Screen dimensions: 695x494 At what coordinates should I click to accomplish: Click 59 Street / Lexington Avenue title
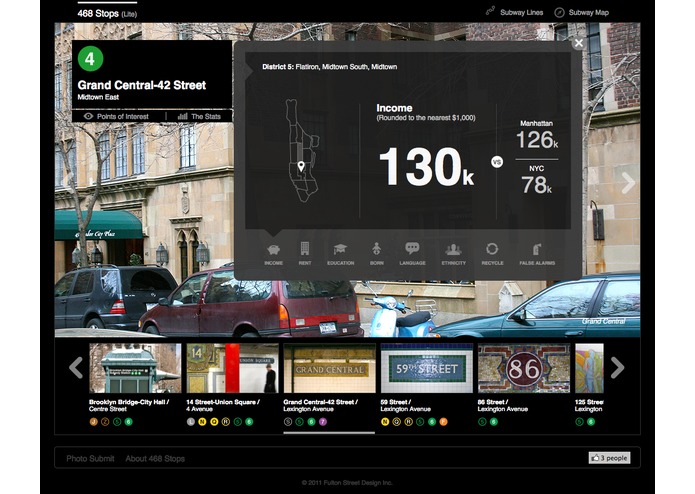[405, 405]
